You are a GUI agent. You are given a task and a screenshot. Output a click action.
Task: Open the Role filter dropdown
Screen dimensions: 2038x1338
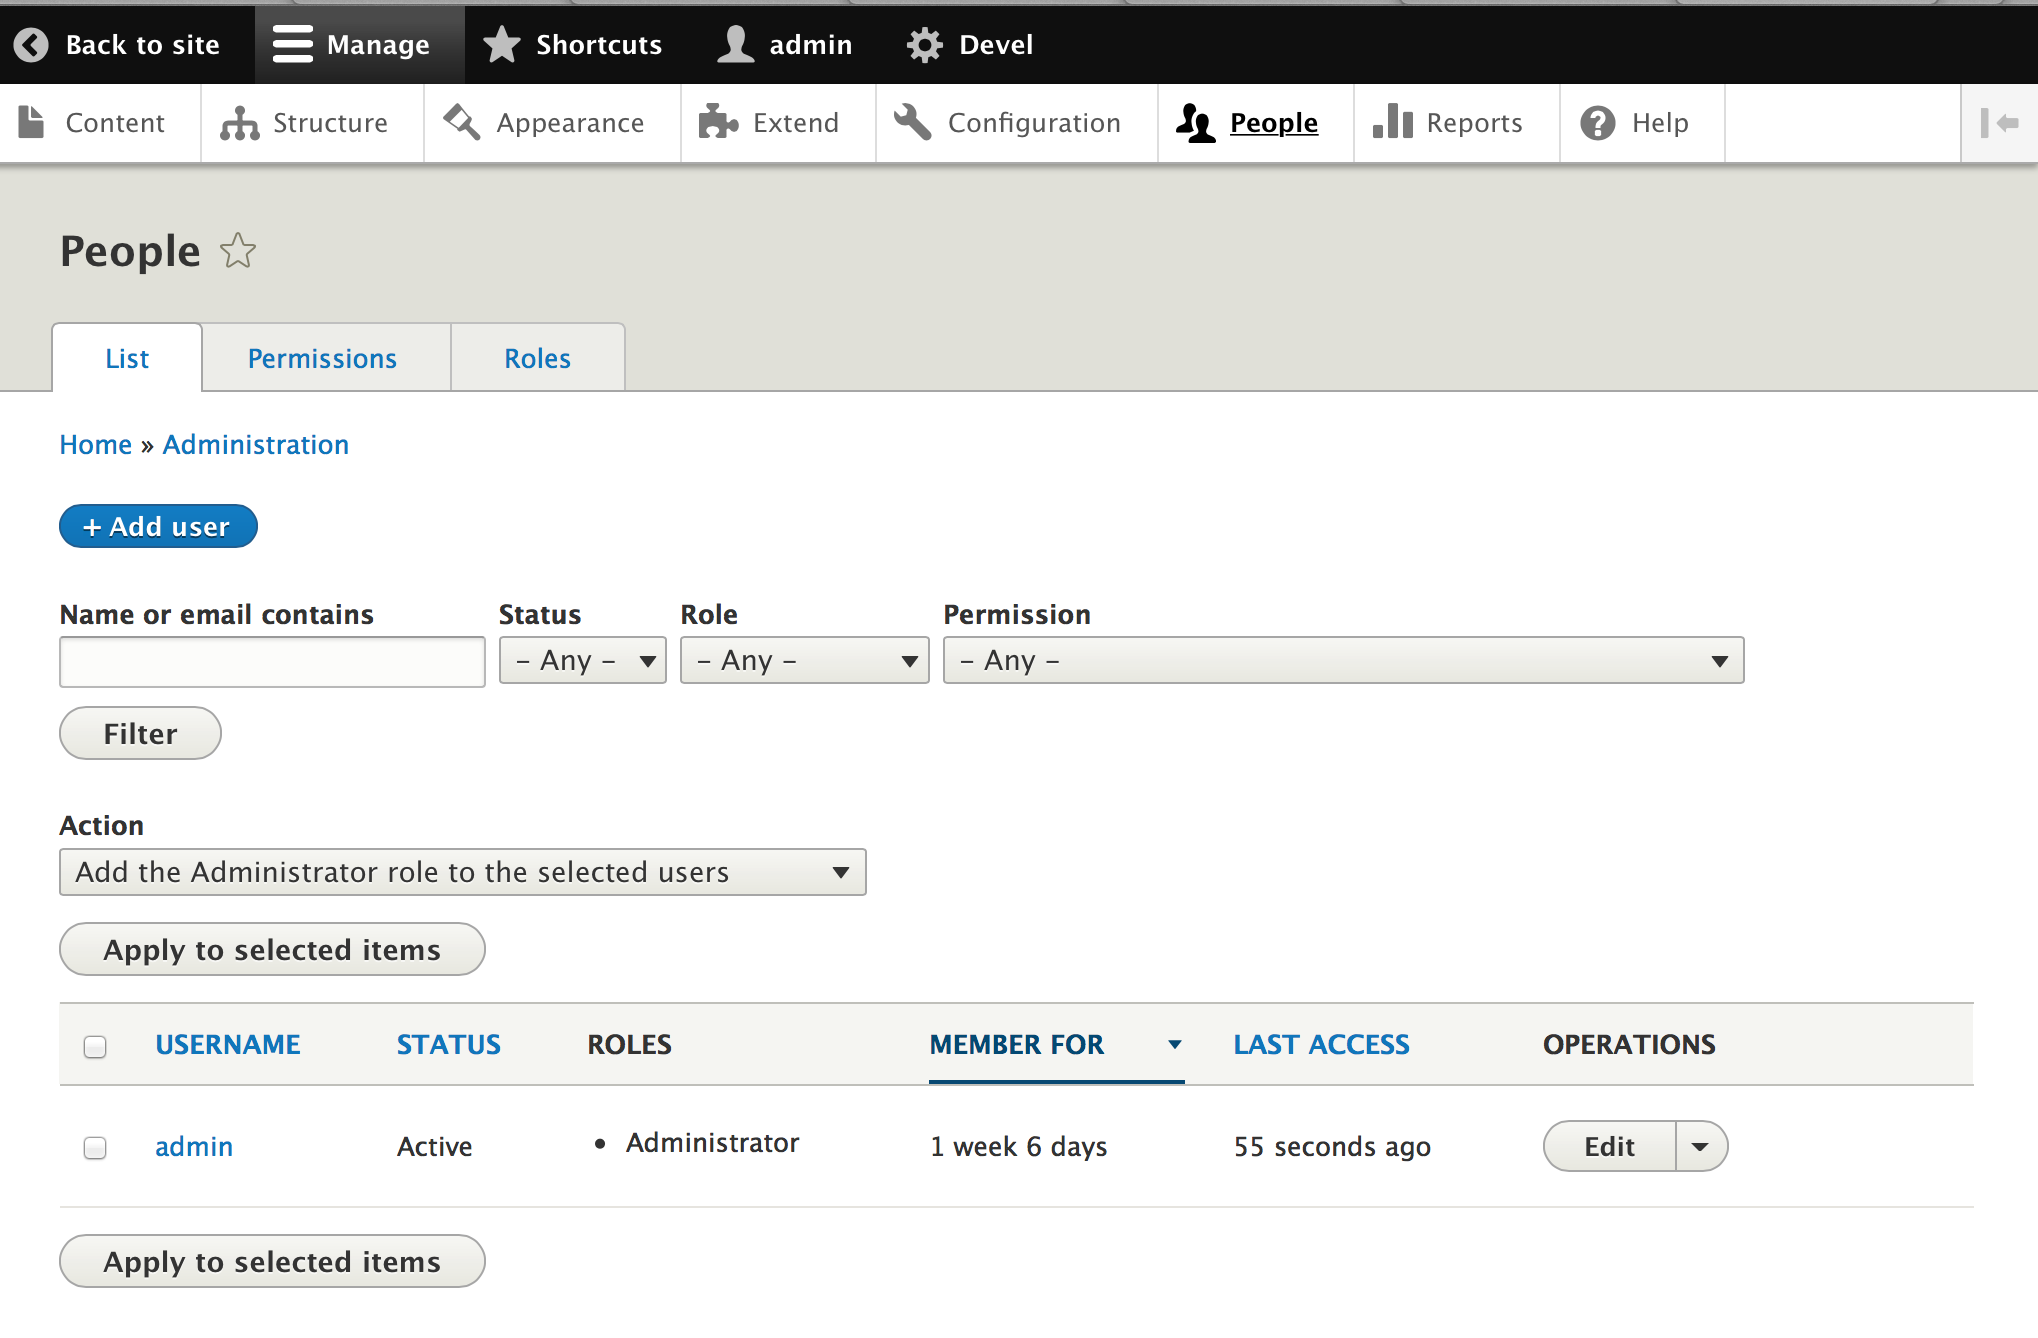804,661
